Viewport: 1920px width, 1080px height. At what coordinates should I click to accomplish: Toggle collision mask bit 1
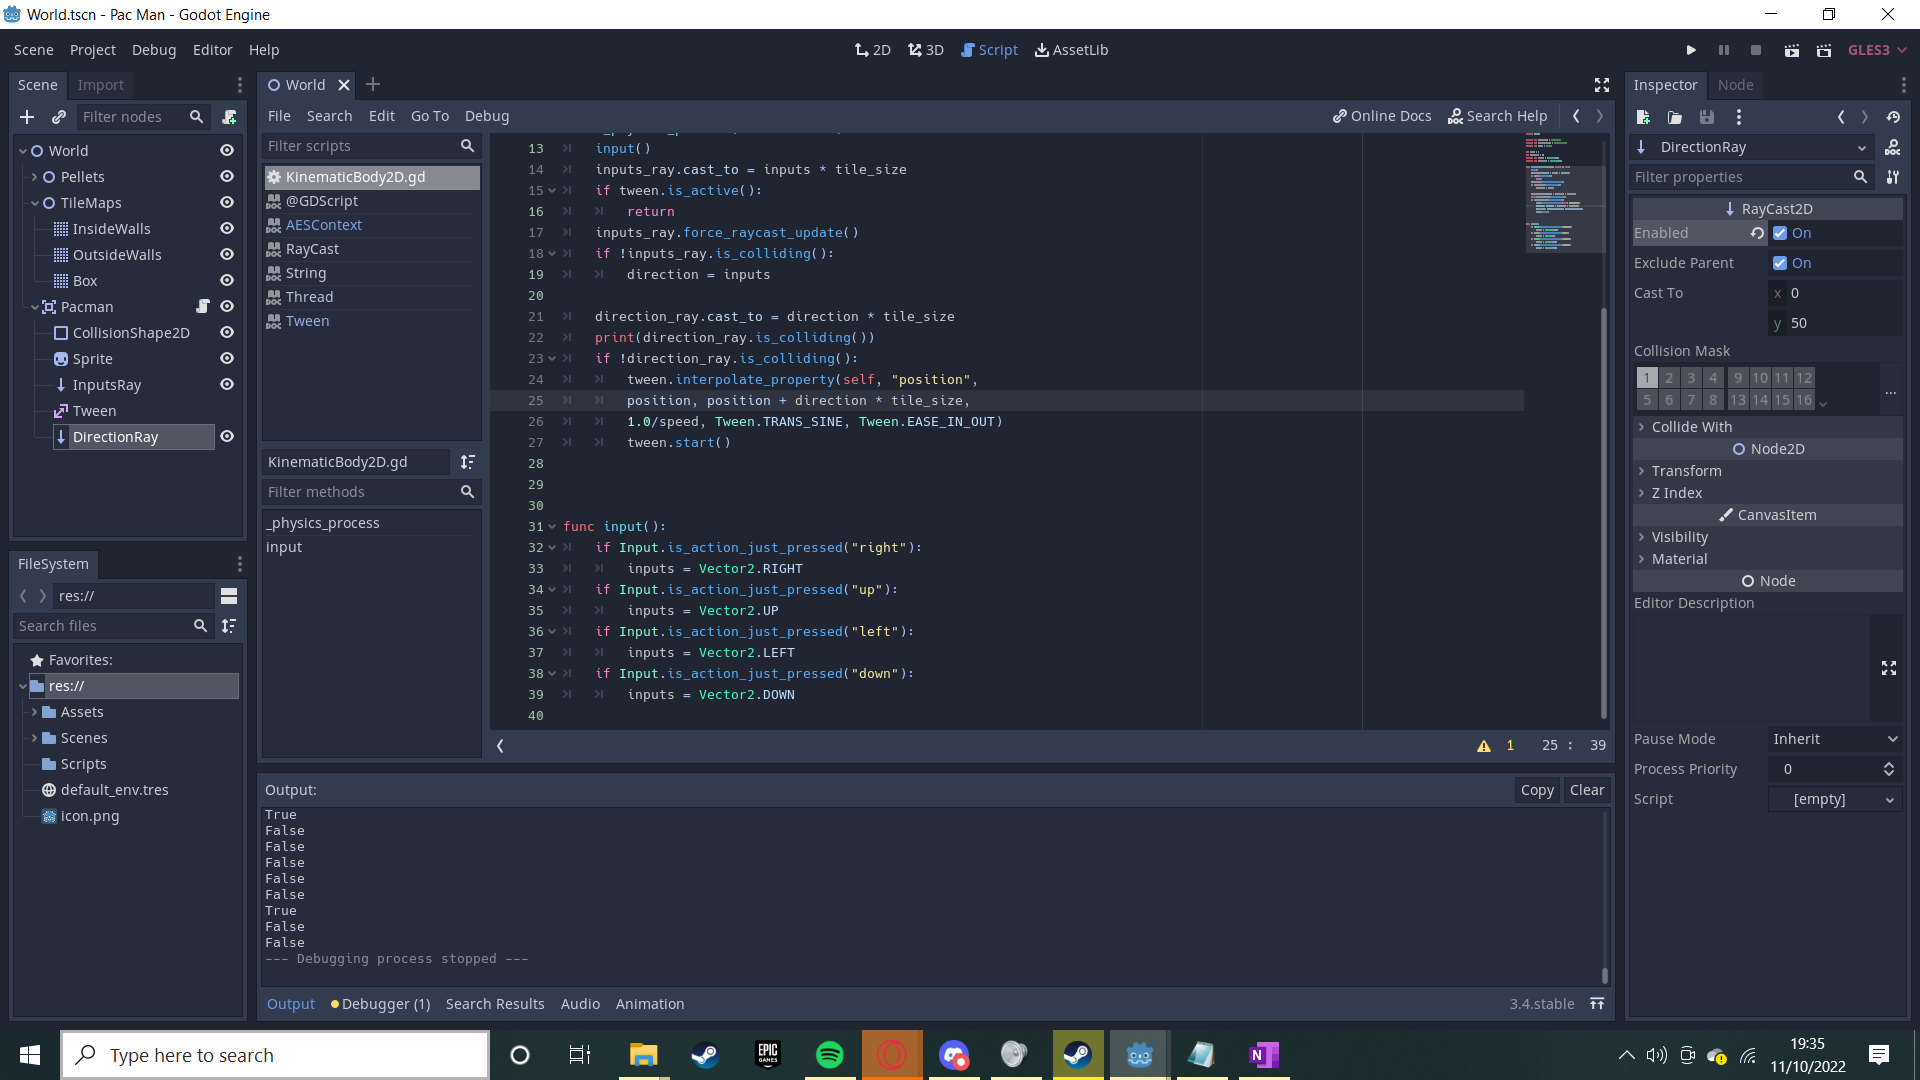point(1647,378)
